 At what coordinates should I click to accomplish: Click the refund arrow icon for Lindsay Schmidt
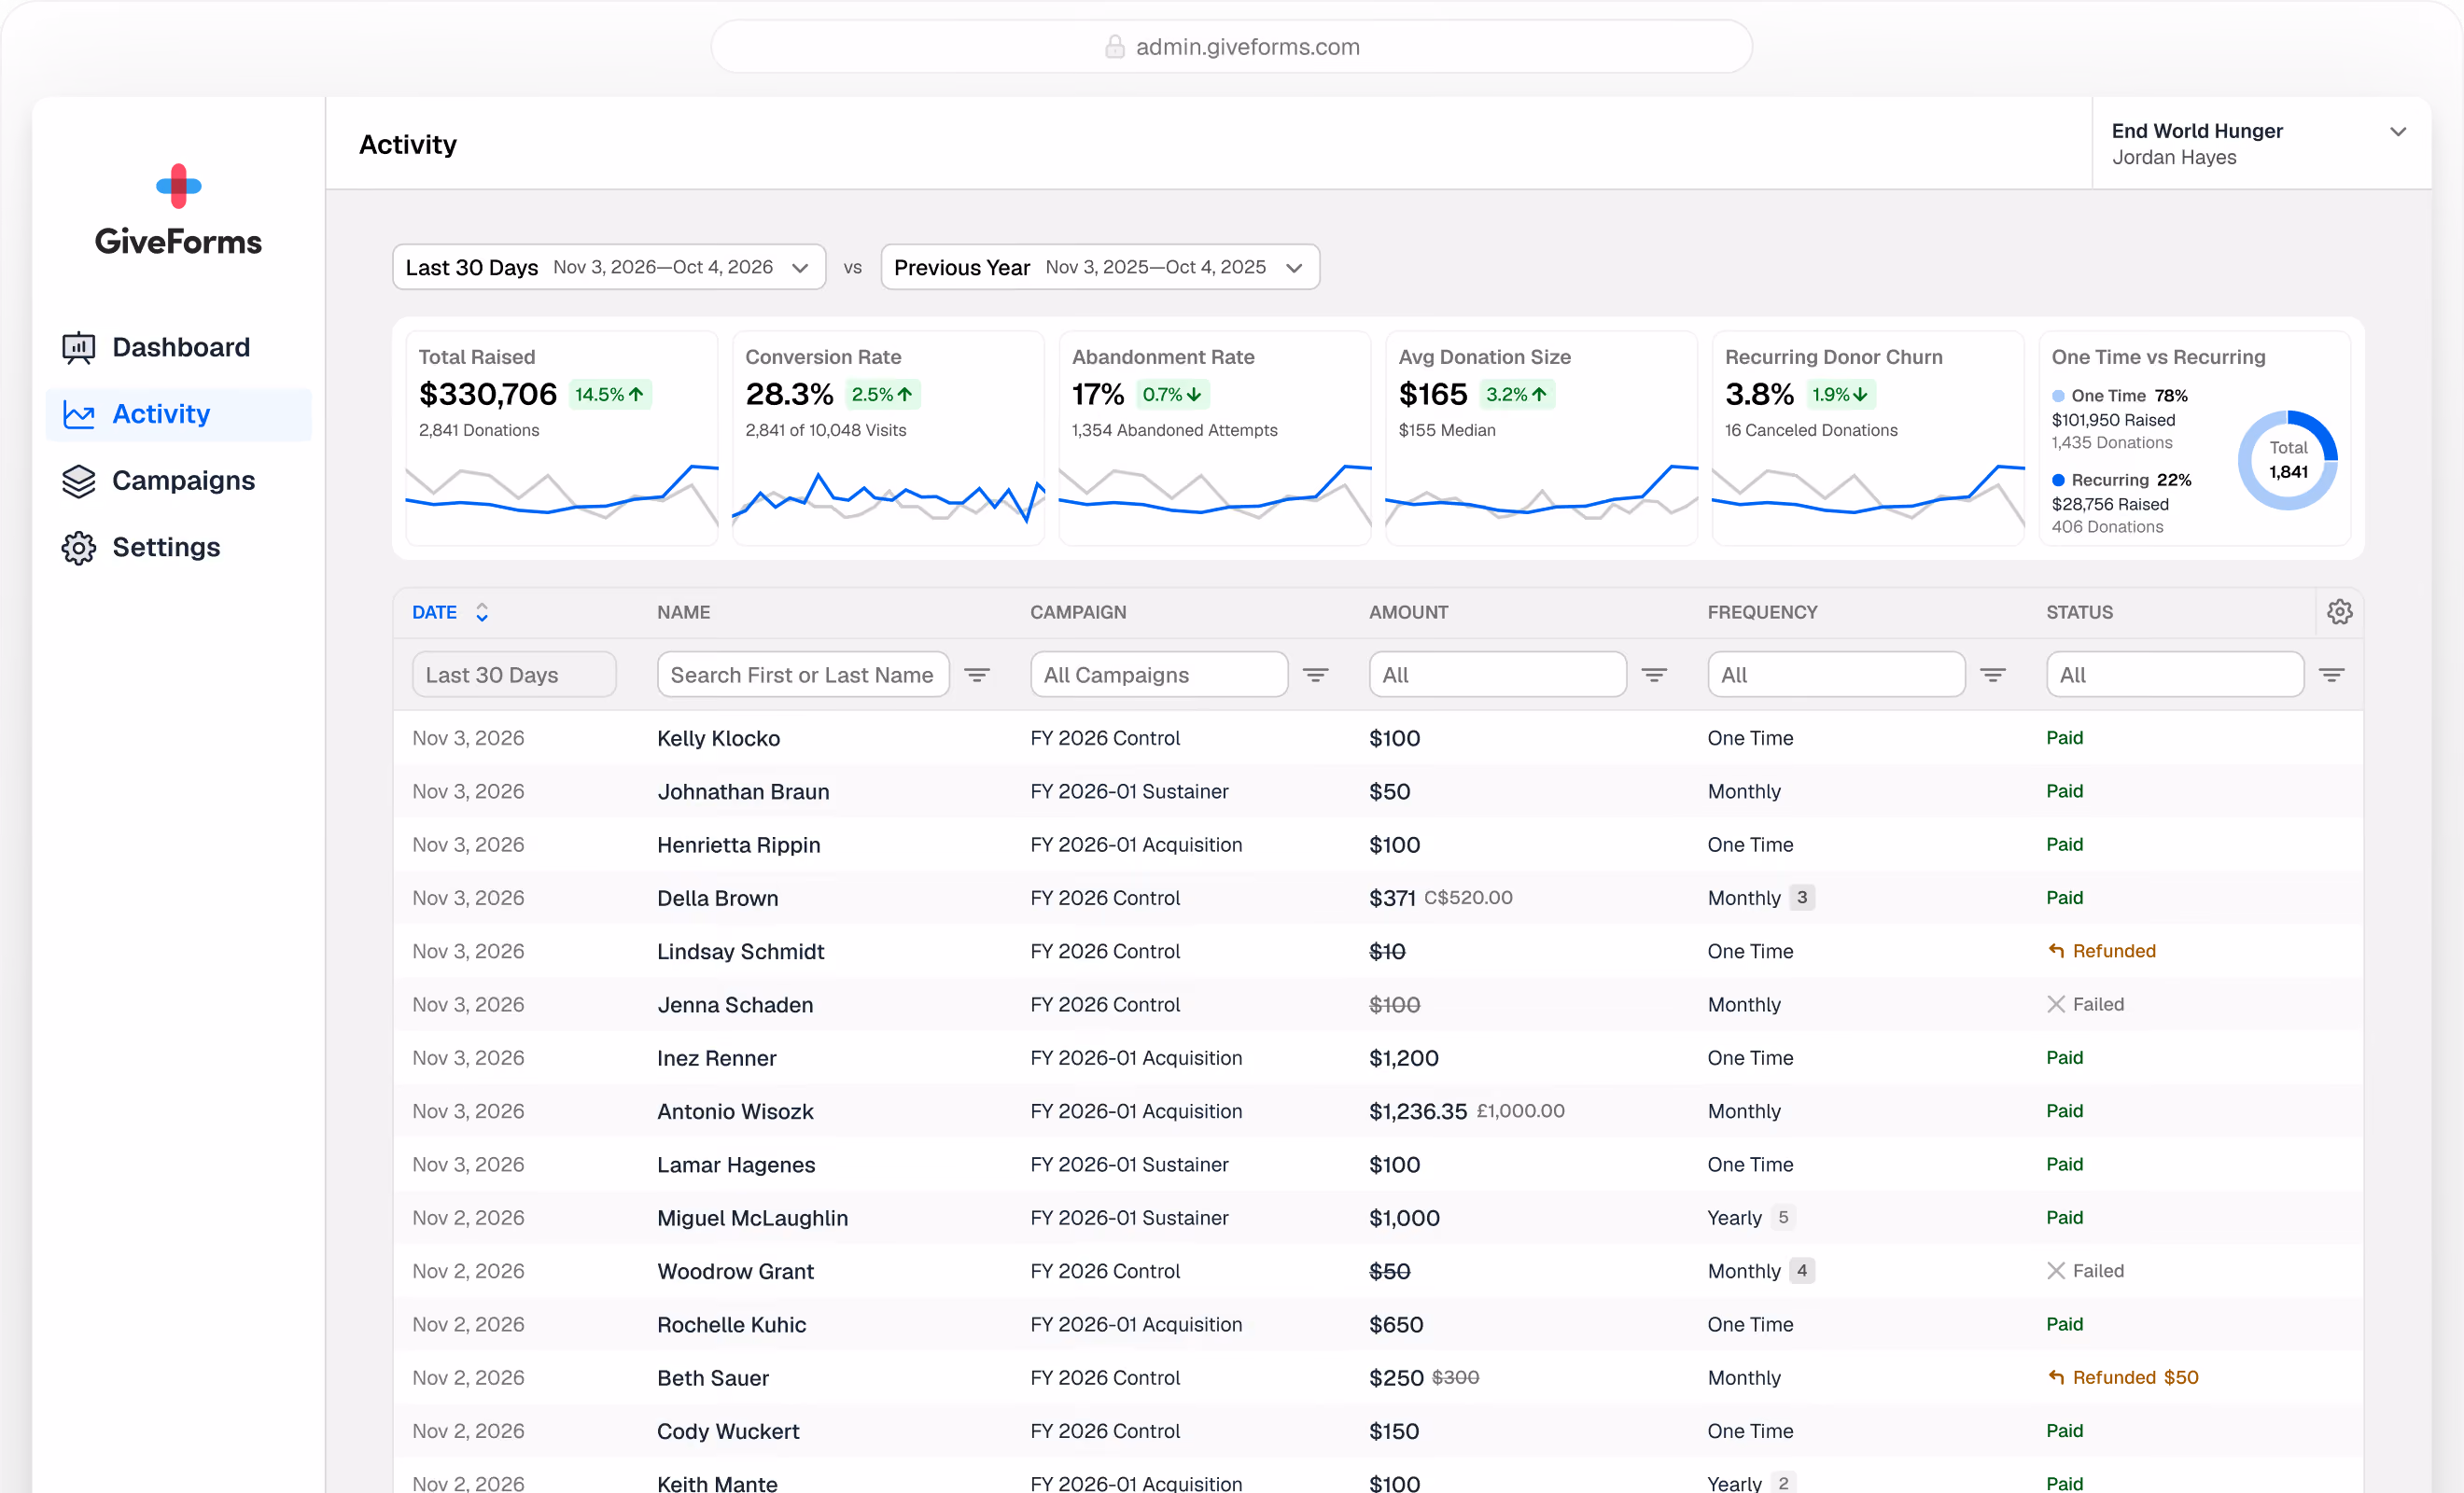pos(2056,951)
